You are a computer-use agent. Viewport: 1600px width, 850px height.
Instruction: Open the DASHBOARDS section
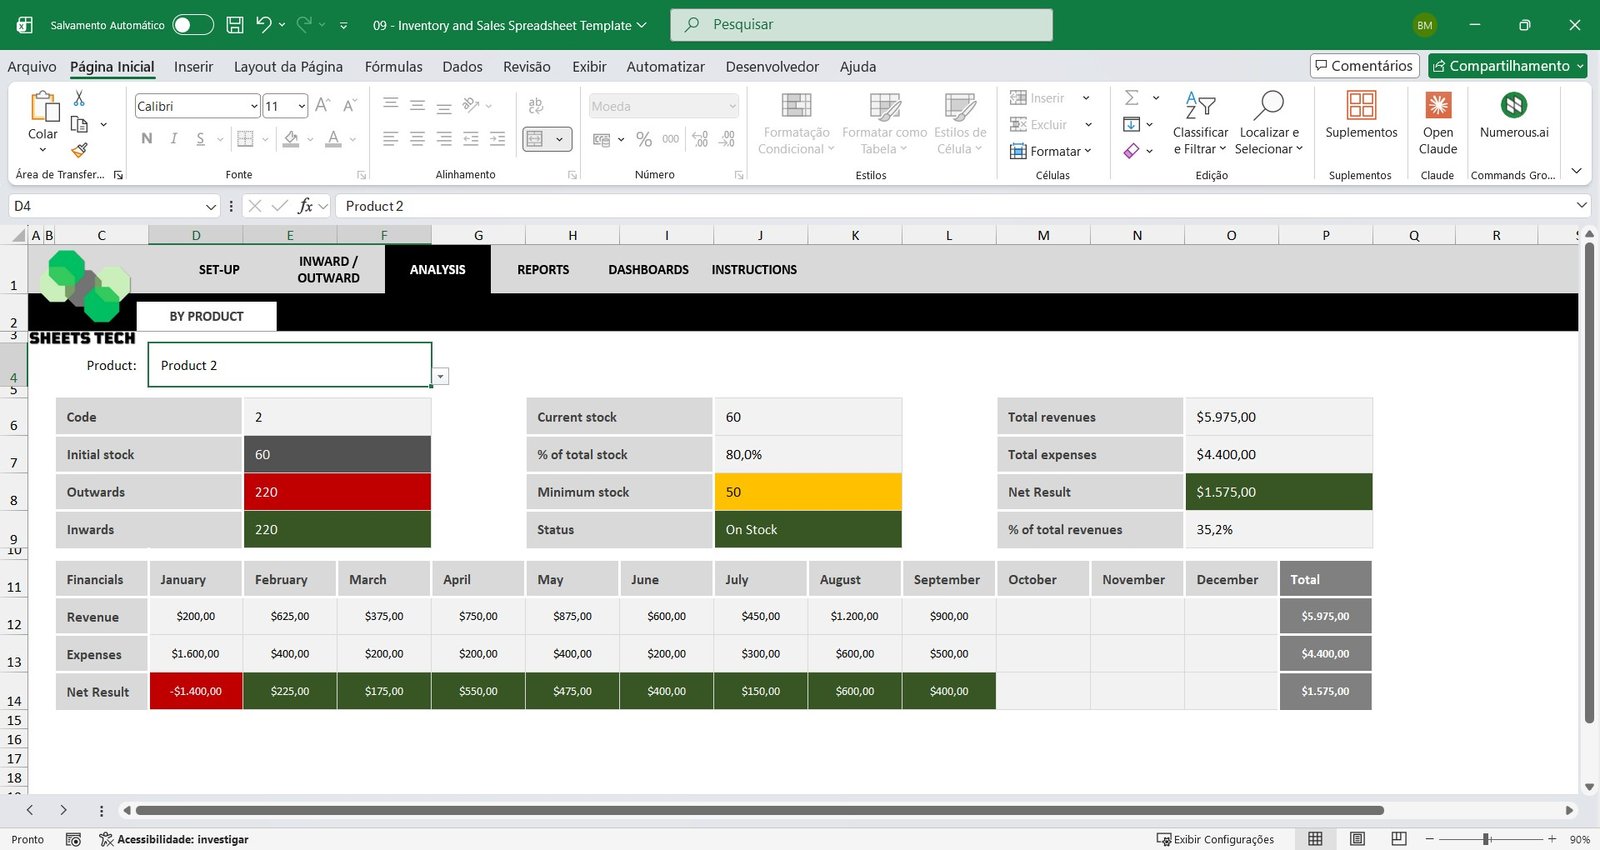[x=648, y=270]
